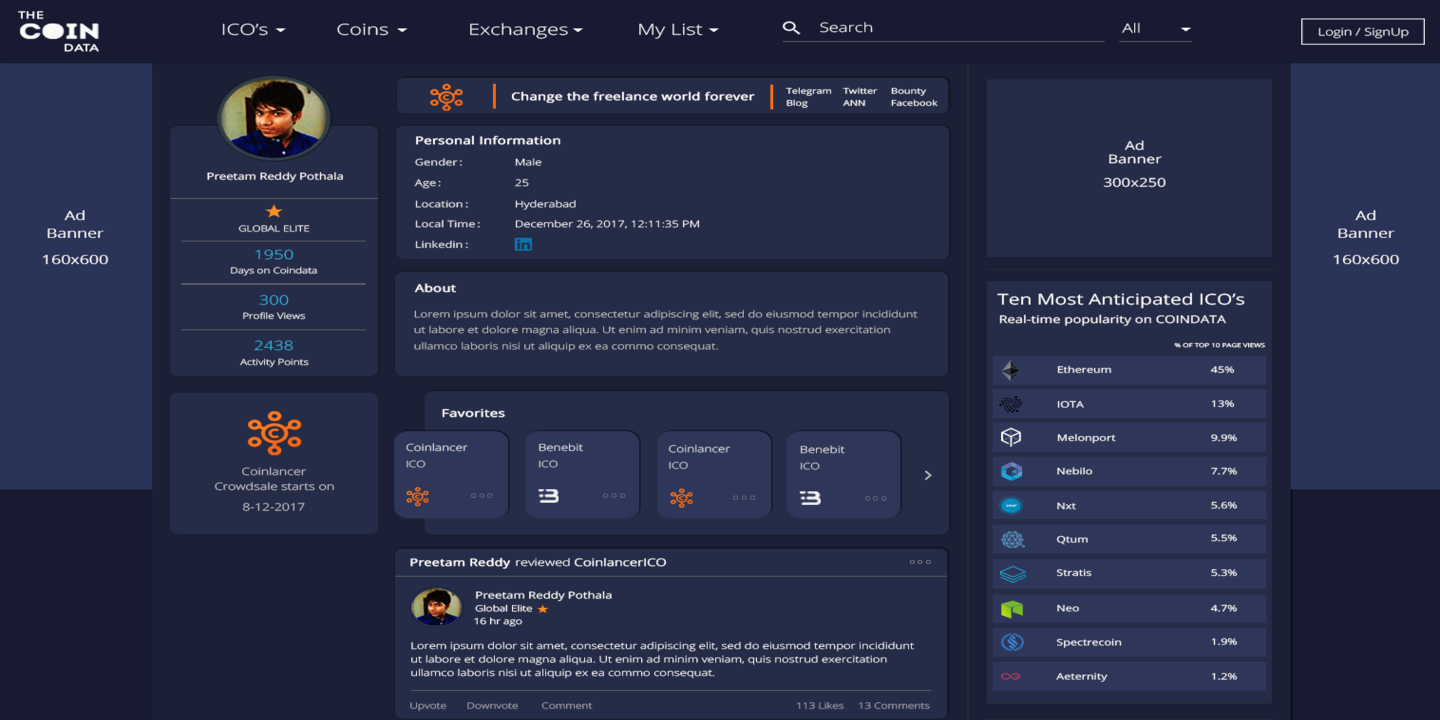The width and height of the screenshot is (1440, 720).
Task: Click the Ethereum name in the ICO list
Action: (x=1084, y=370)
